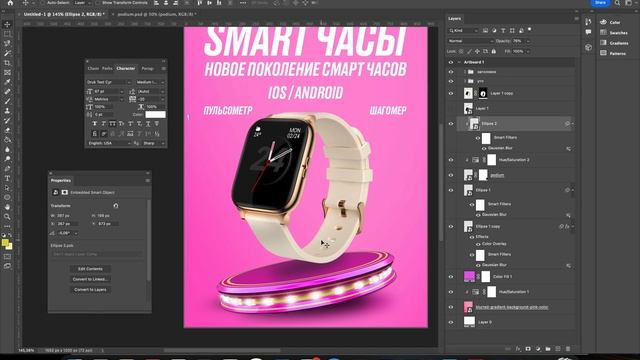Click the foreground color swatch in toolbar
Image resolution: width=640 pixels, height=360 pixels.
(5, 243)
